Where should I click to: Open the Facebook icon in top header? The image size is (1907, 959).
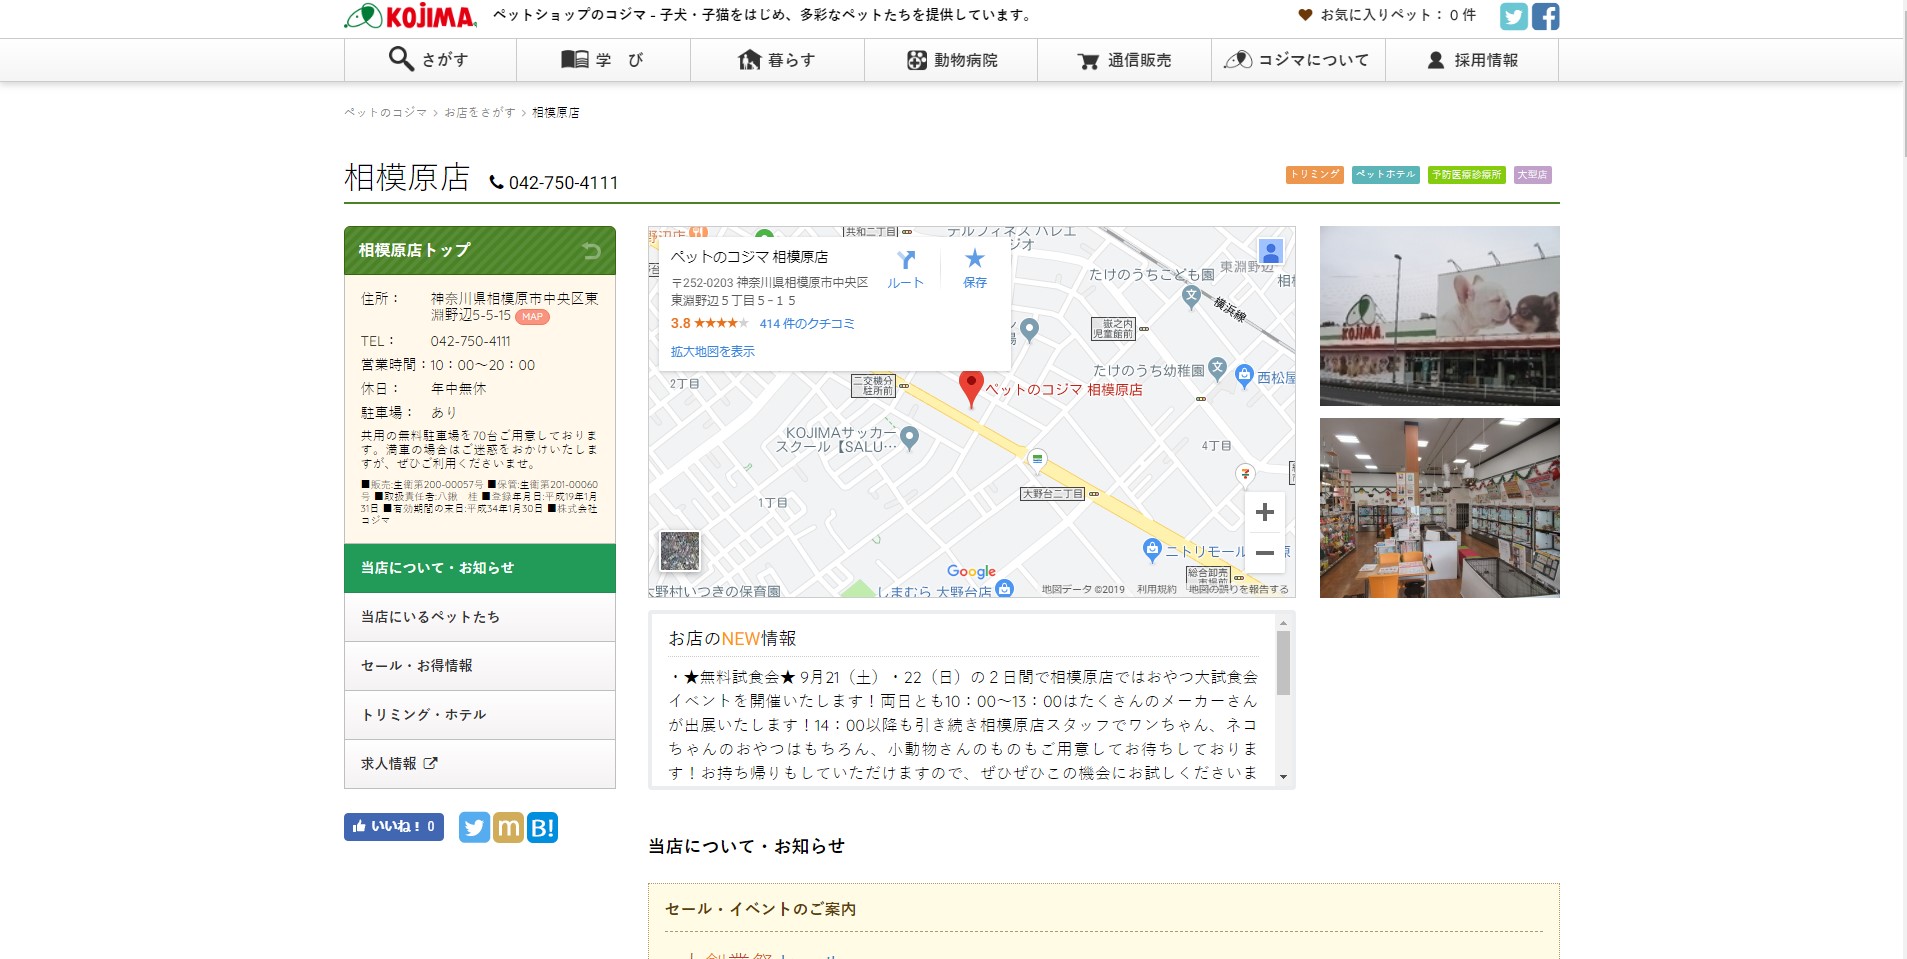[x=1545, y=16]
